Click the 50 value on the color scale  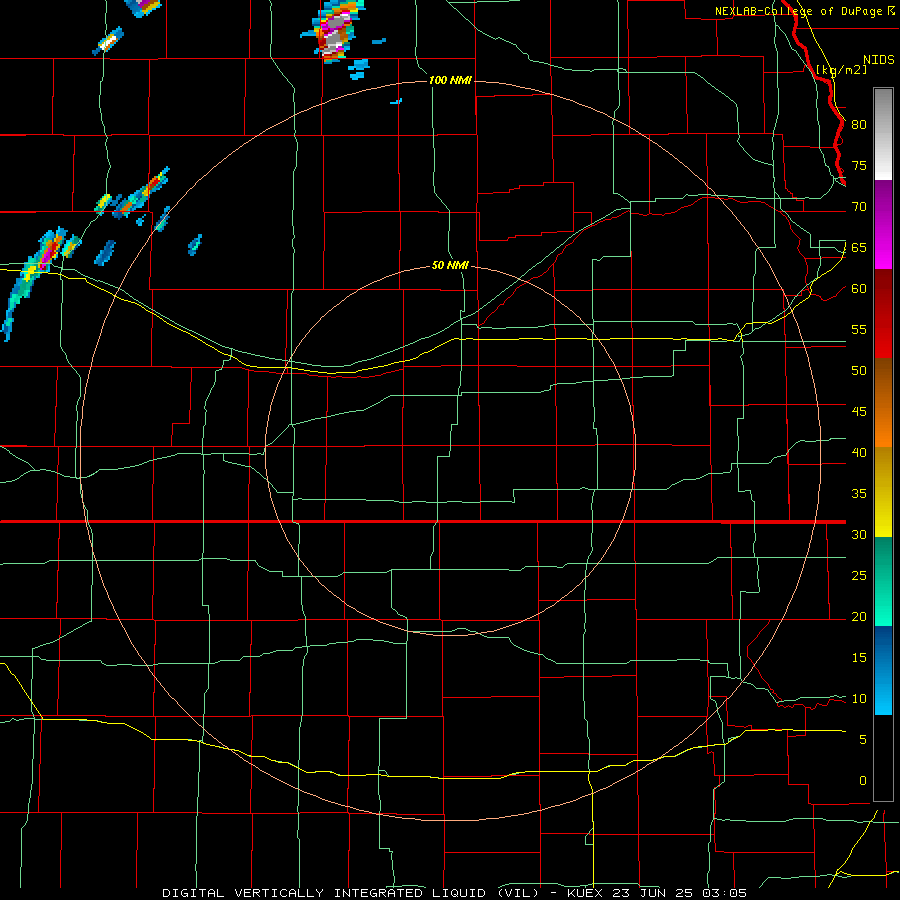859,371
